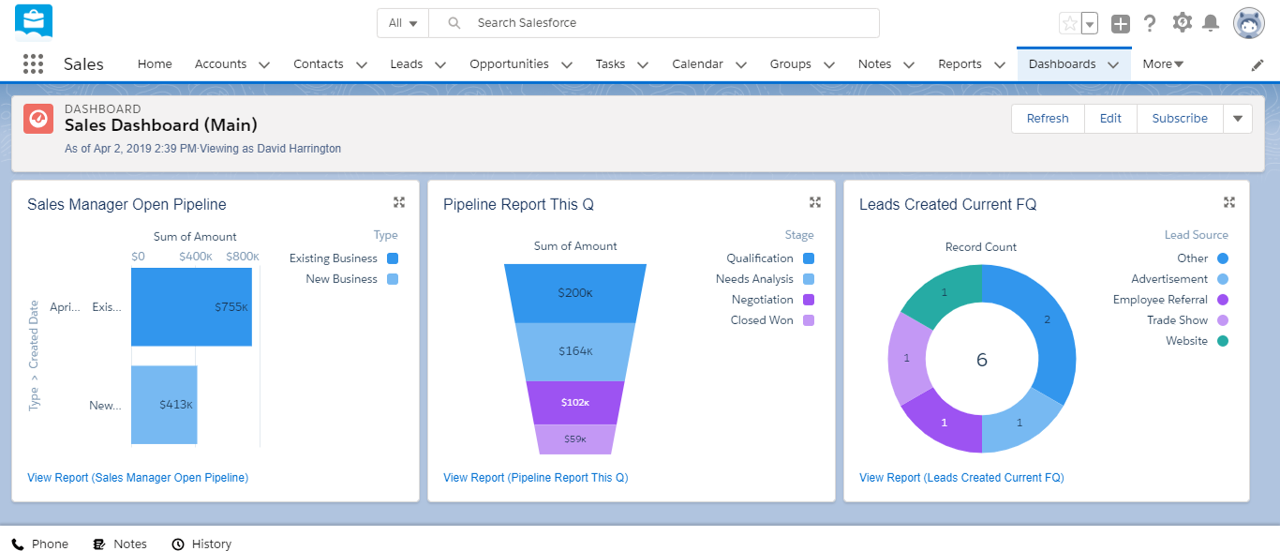Open the user profile avatar
This screenshot has width=1280, height=554.
pos(1249,23)
